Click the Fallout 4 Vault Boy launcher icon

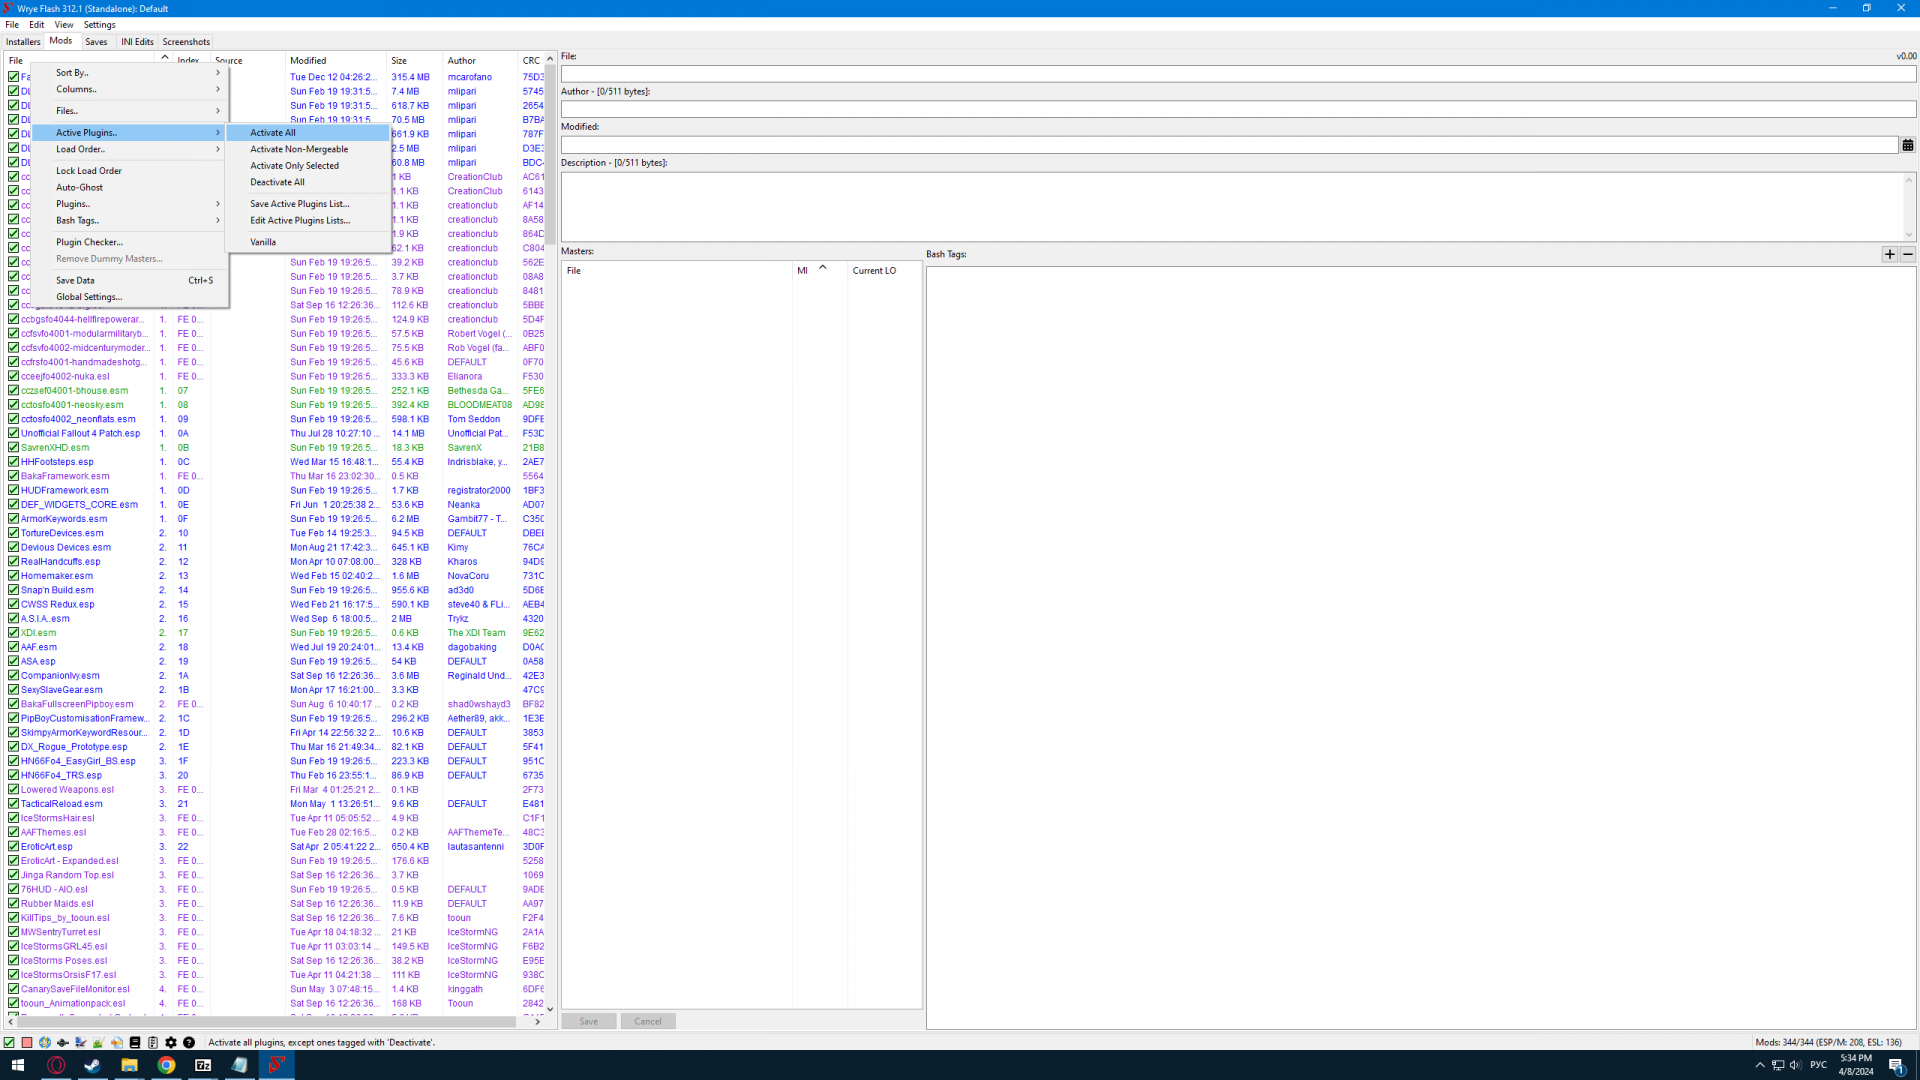coord(45,1042)
